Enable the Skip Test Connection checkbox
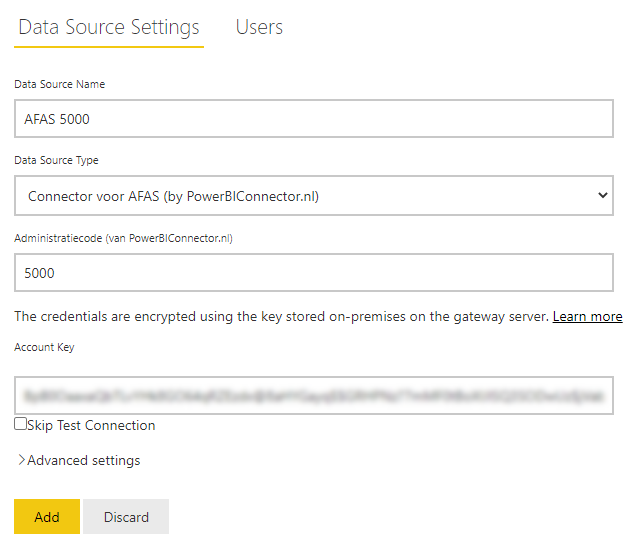641x549 pixels. coord(20,424)
